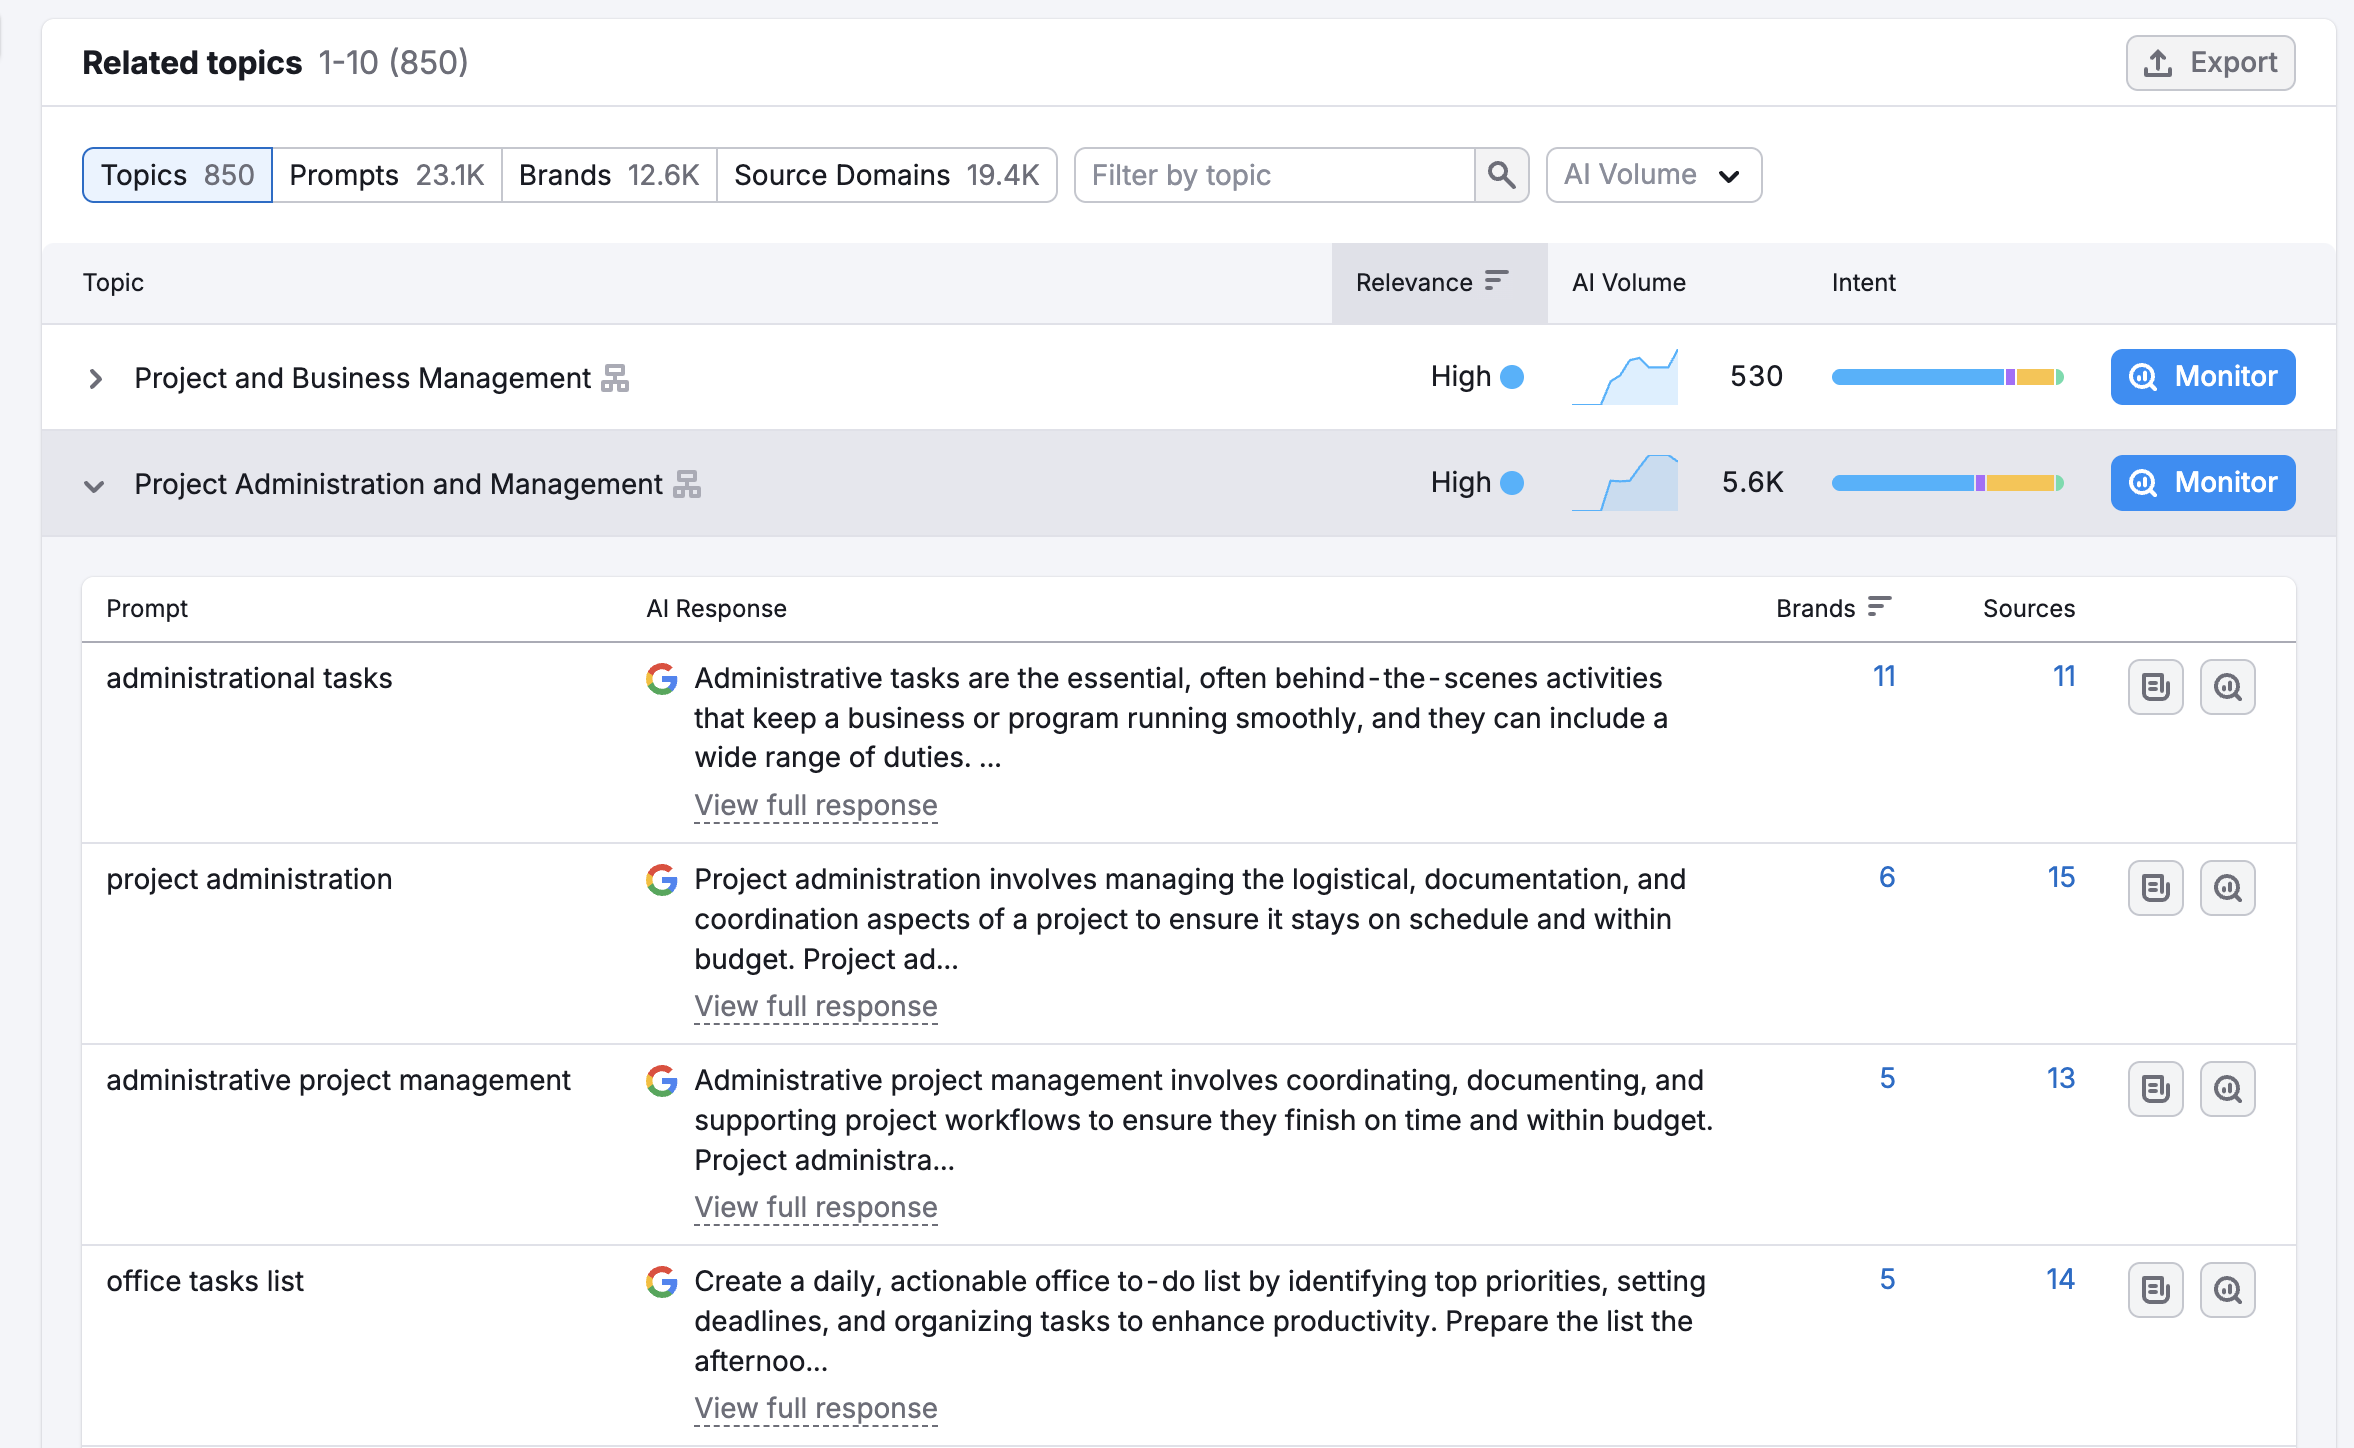
Task: Click the Export button
Action: click(x=2210, y=63)
